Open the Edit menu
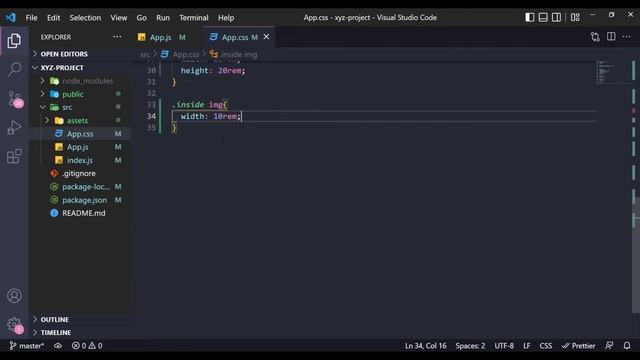This screenshot has width=640, height=360. (x=53, y=18)
